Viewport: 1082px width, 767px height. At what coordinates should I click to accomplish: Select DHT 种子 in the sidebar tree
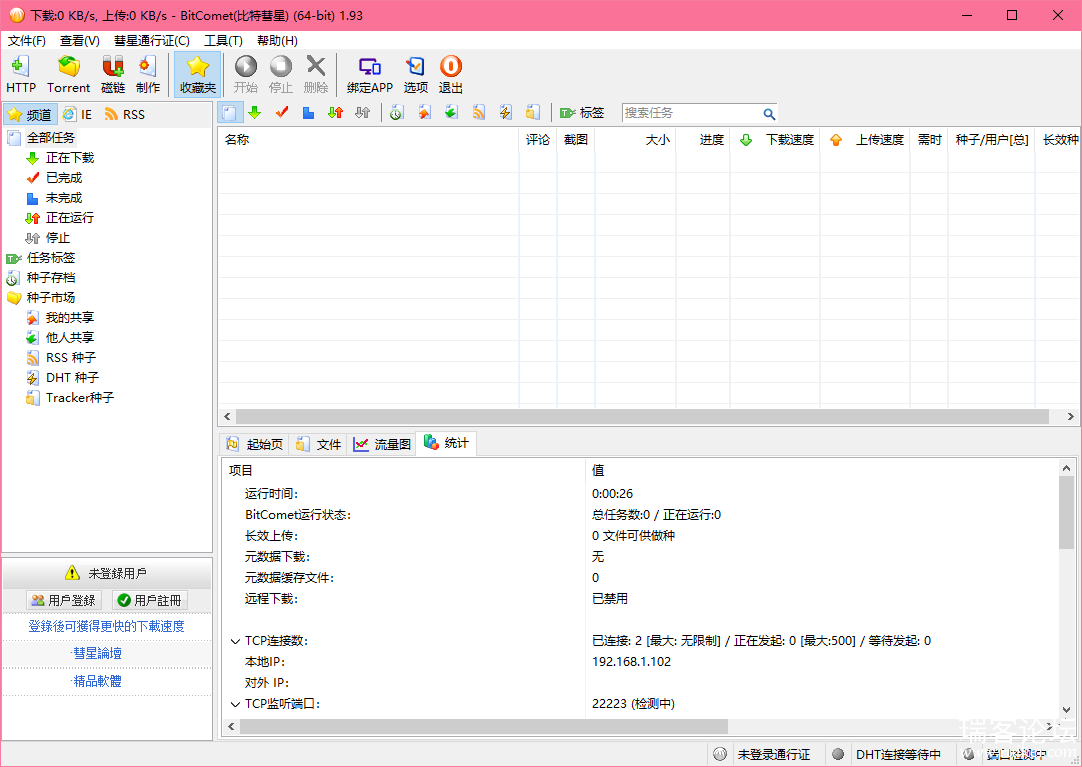[x=72, y=378]
